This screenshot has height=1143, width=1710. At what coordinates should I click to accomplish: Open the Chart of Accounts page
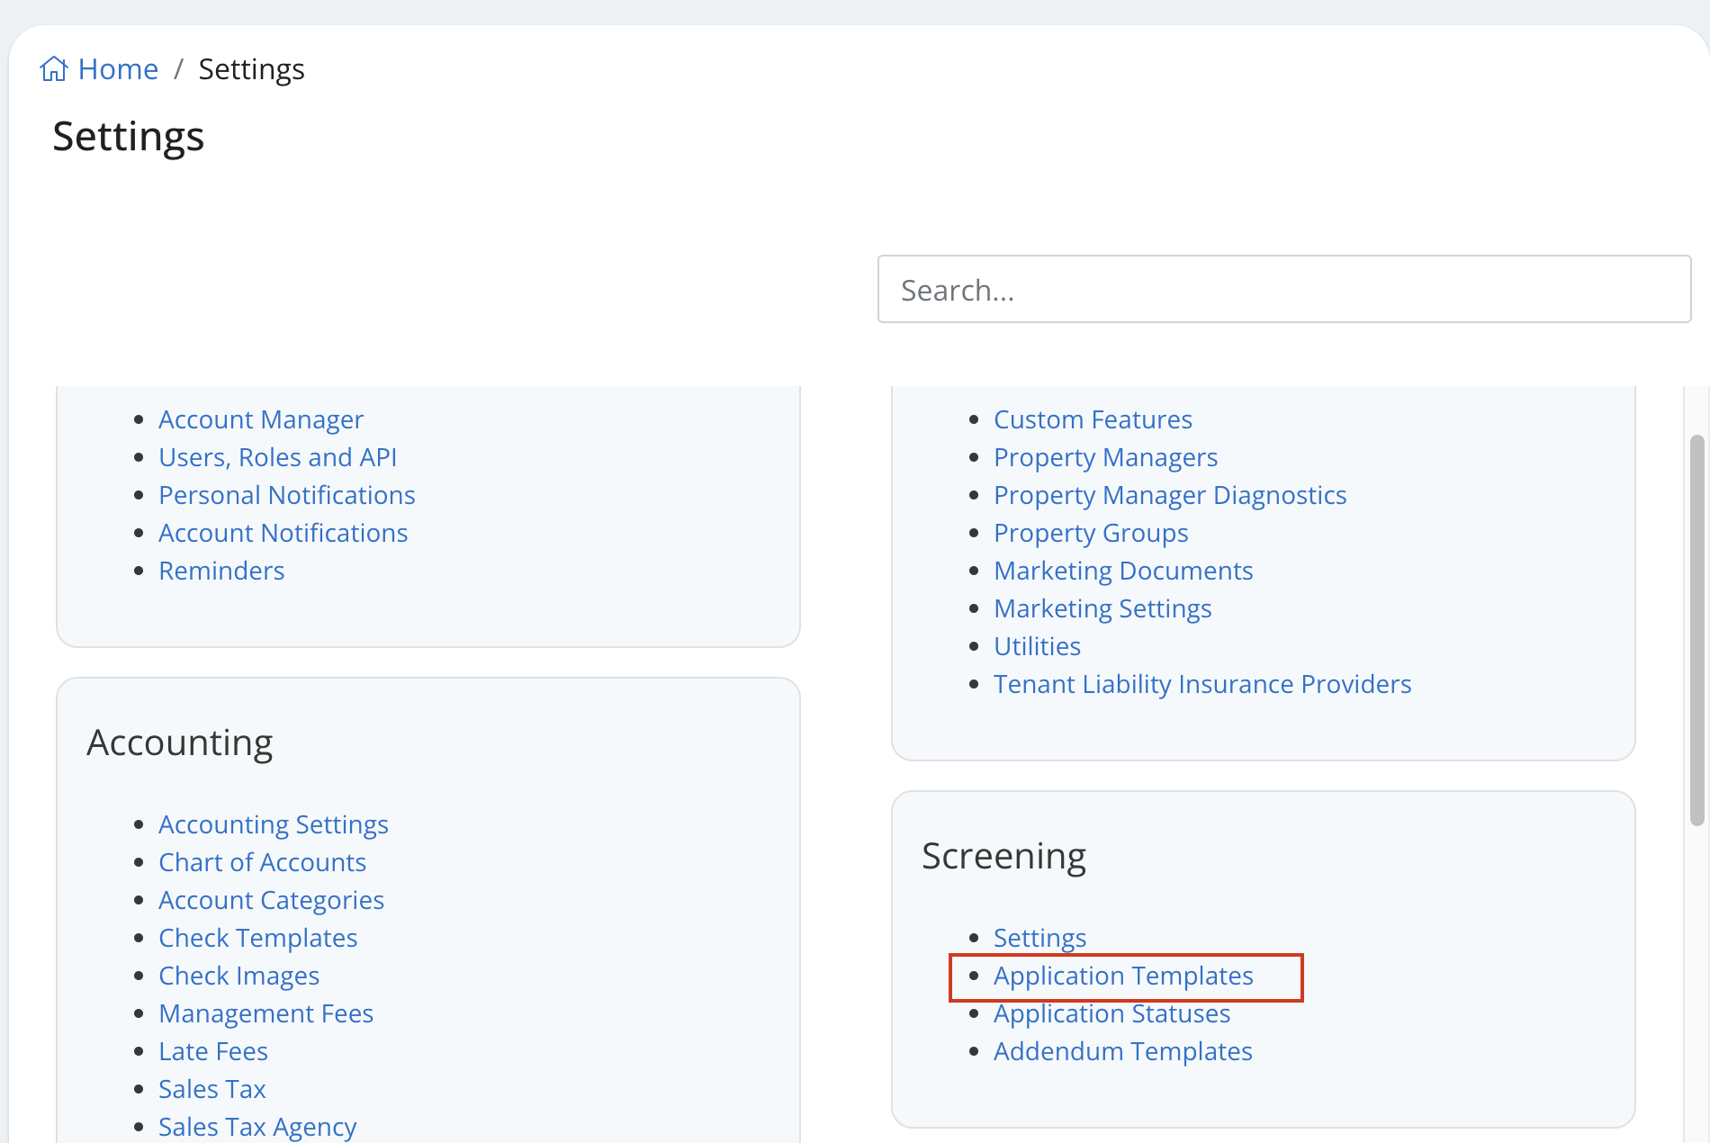pos(262,861)
